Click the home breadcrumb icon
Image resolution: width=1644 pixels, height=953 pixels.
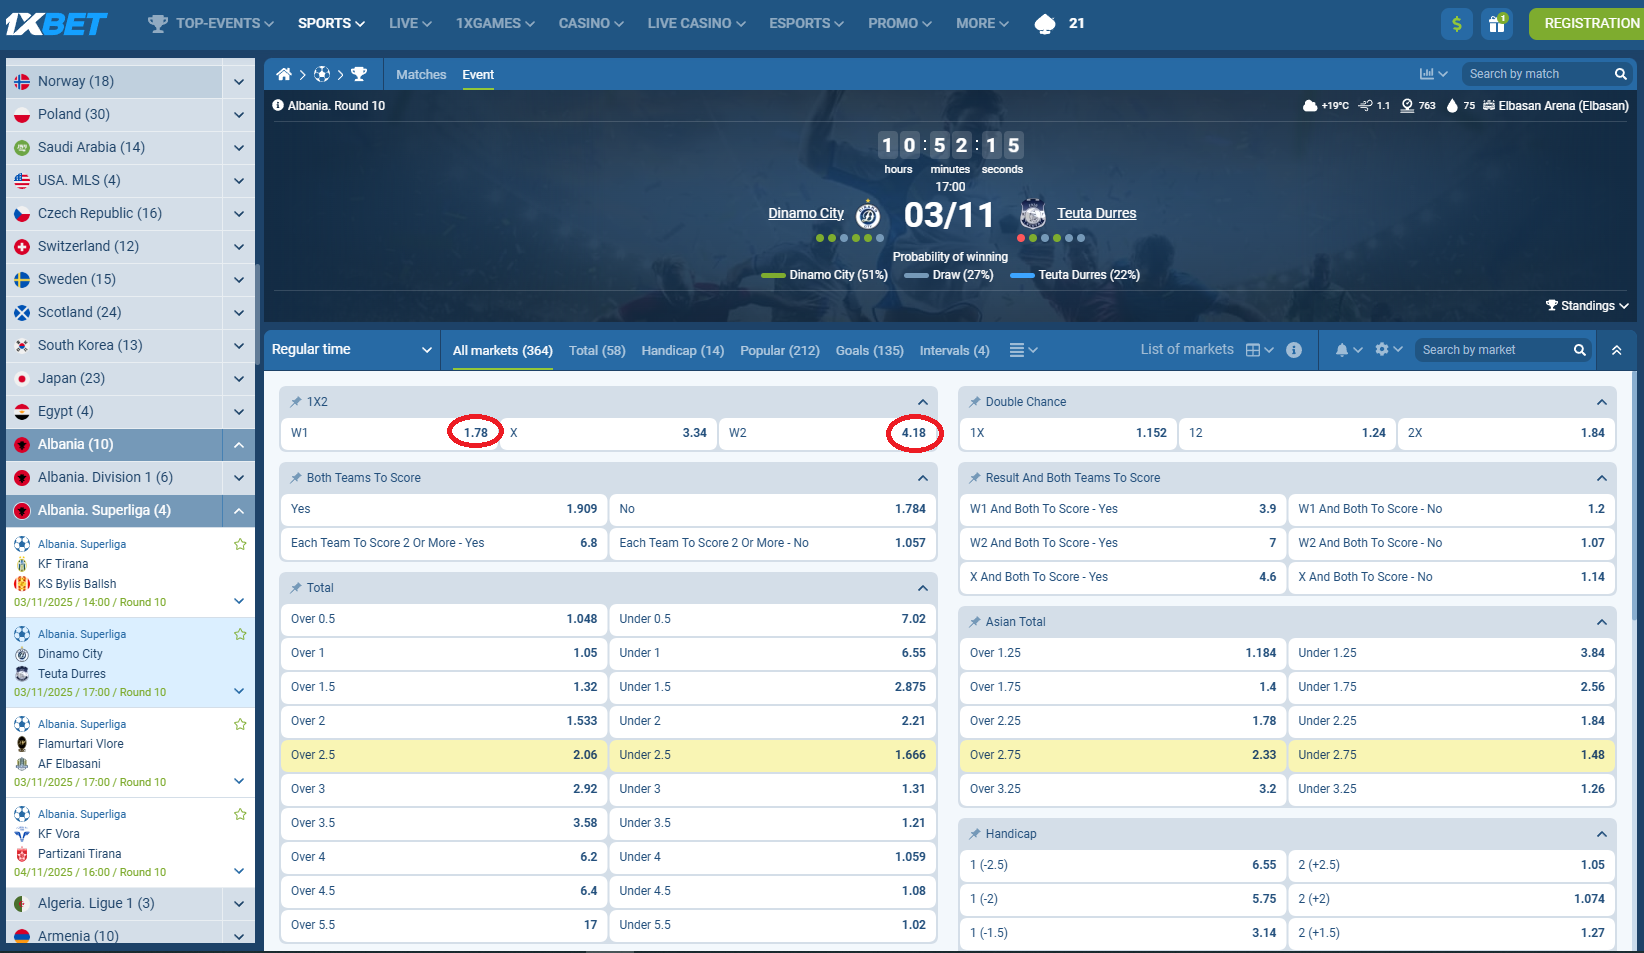coord(284,73)
